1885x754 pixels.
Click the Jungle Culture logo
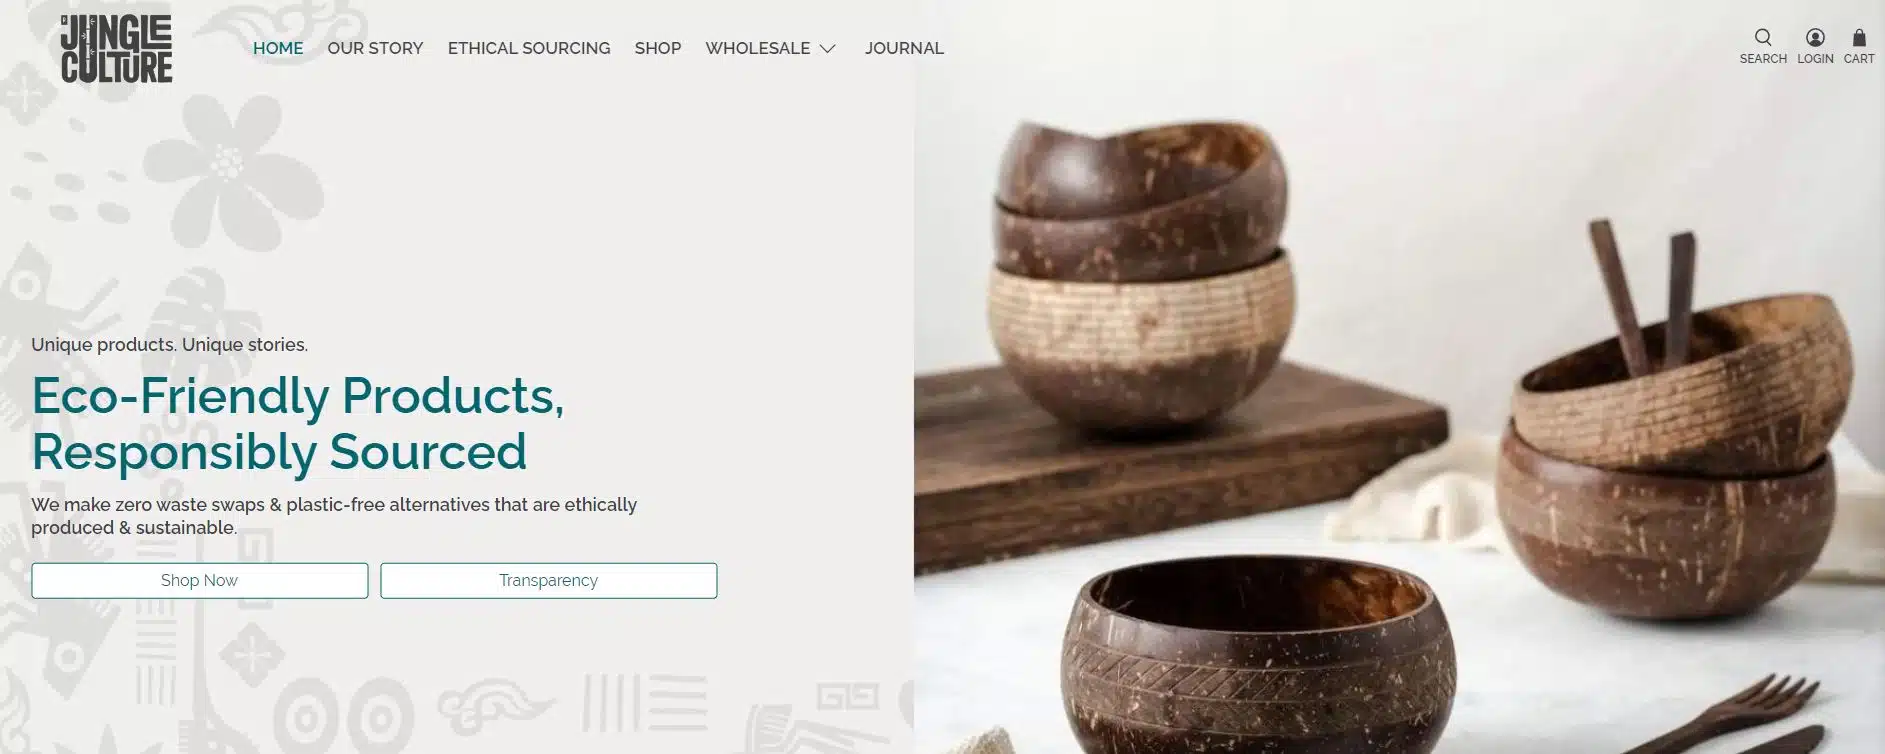tap(116, 49)
